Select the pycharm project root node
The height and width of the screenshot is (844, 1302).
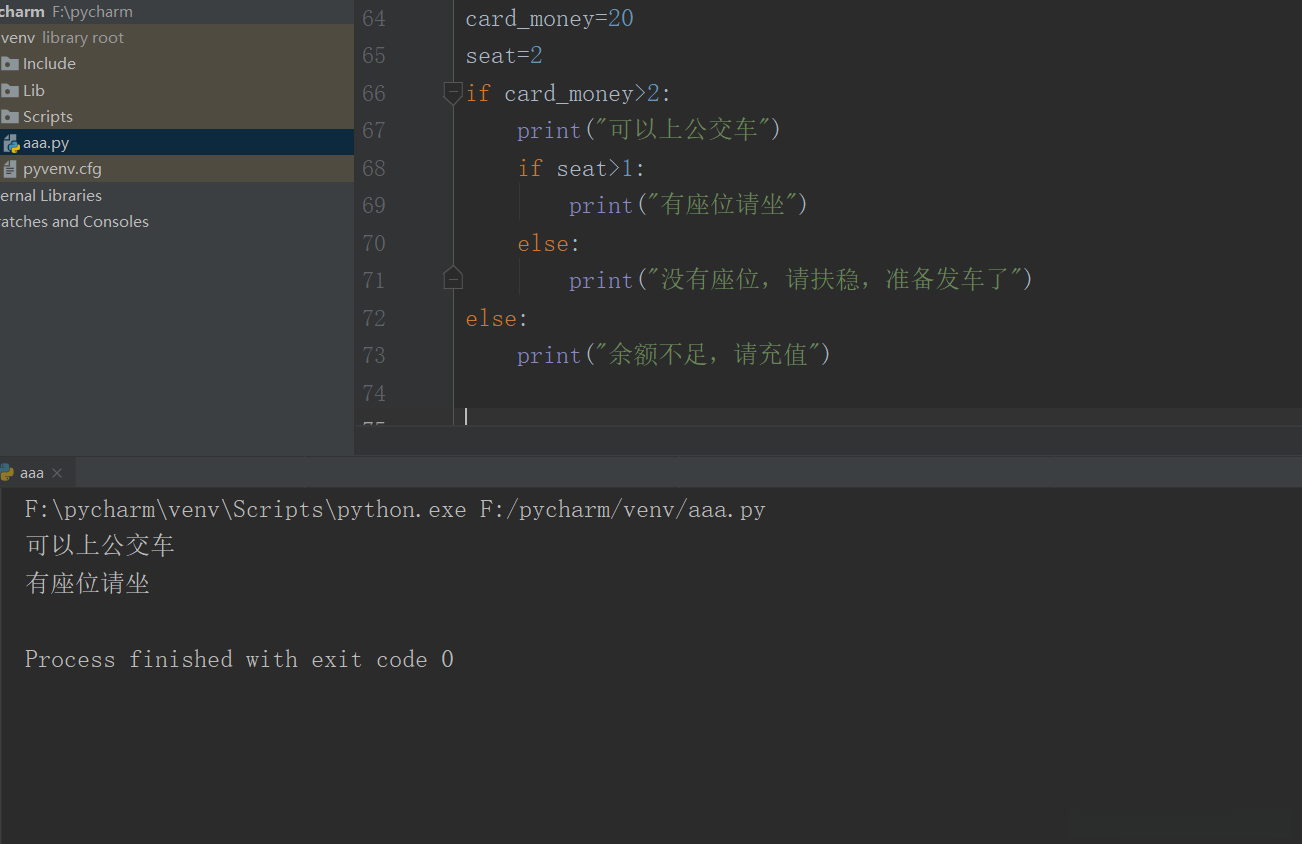tap(23, 12)
